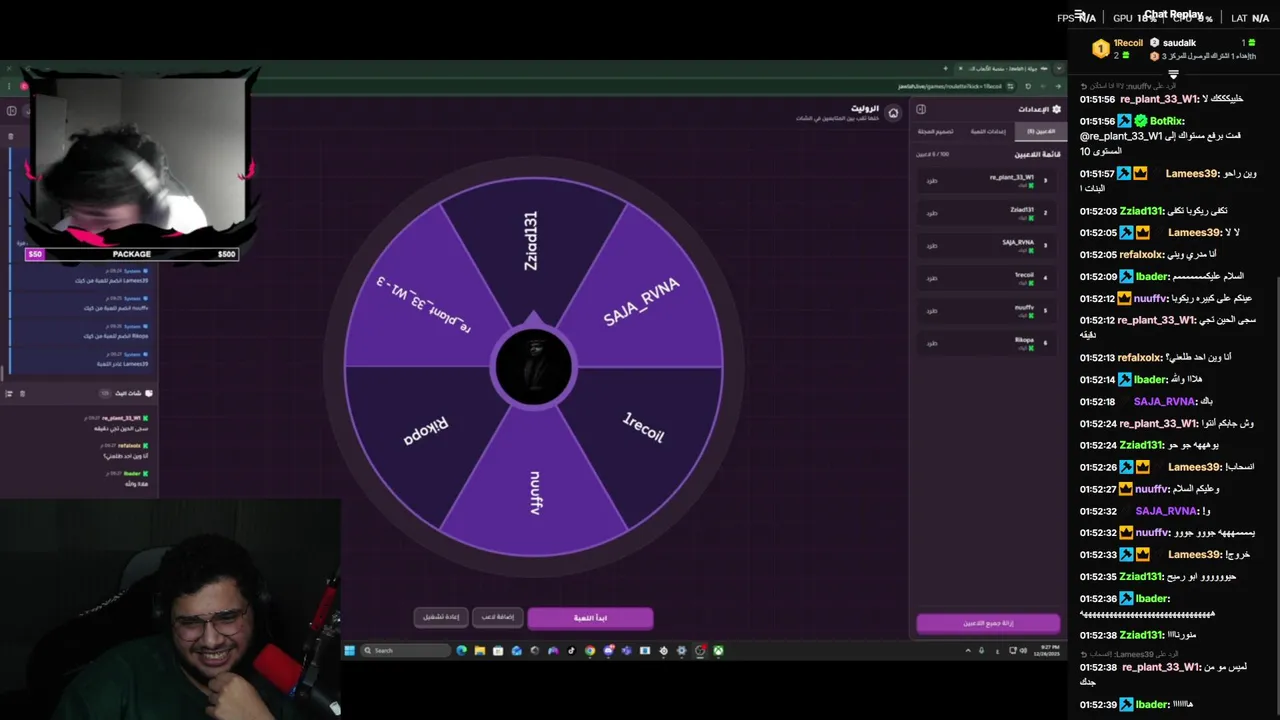Select Rikopa segment on the wheel
The height and width of the screenshot is (720, 1280).
pos(424,430)
